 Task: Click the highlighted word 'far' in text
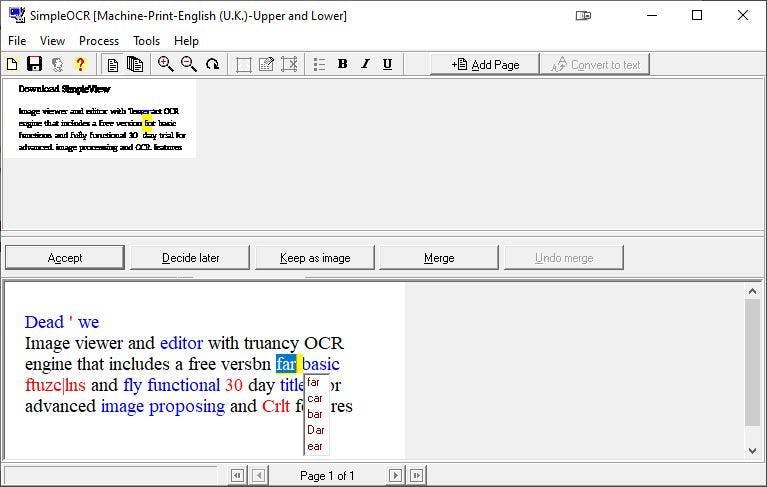(x=286, y=364)
